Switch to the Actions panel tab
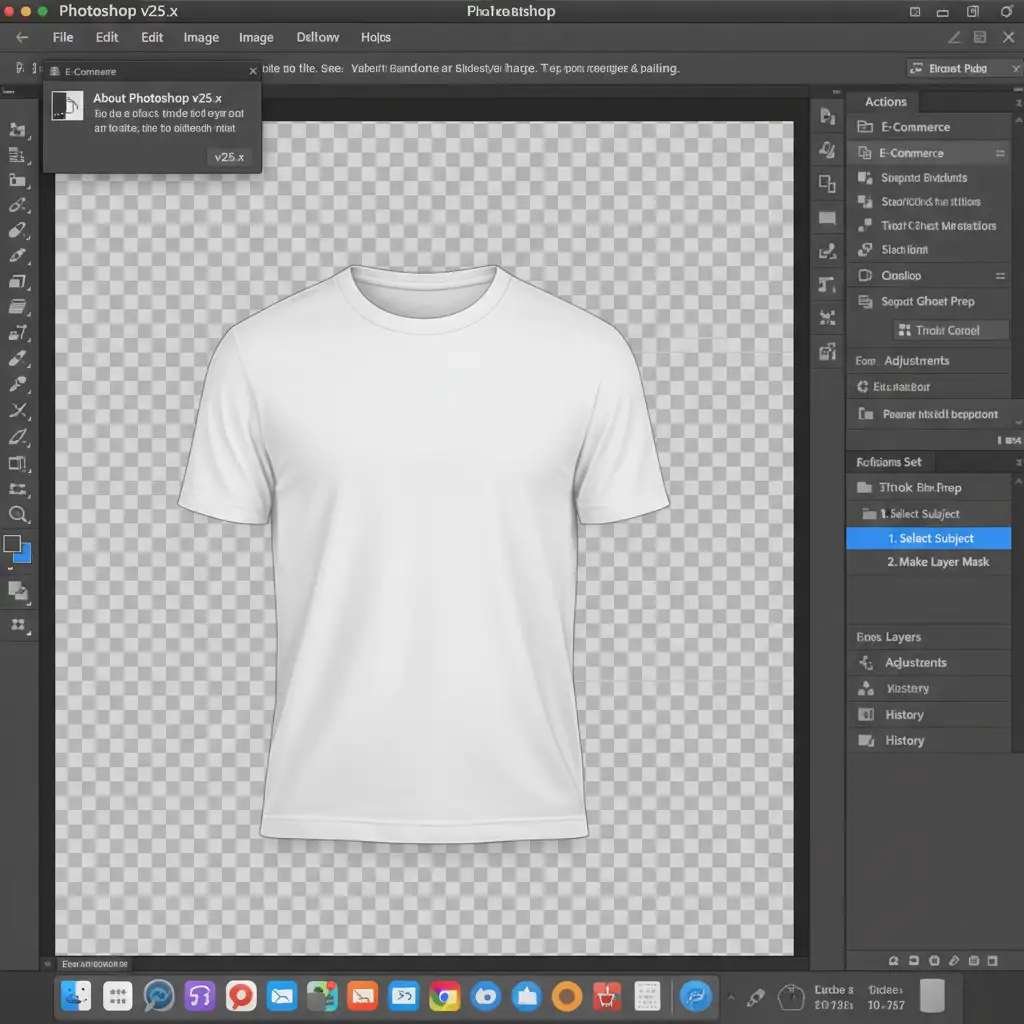This screenshot has height=1024, width=1024. (x=885, y=102)
